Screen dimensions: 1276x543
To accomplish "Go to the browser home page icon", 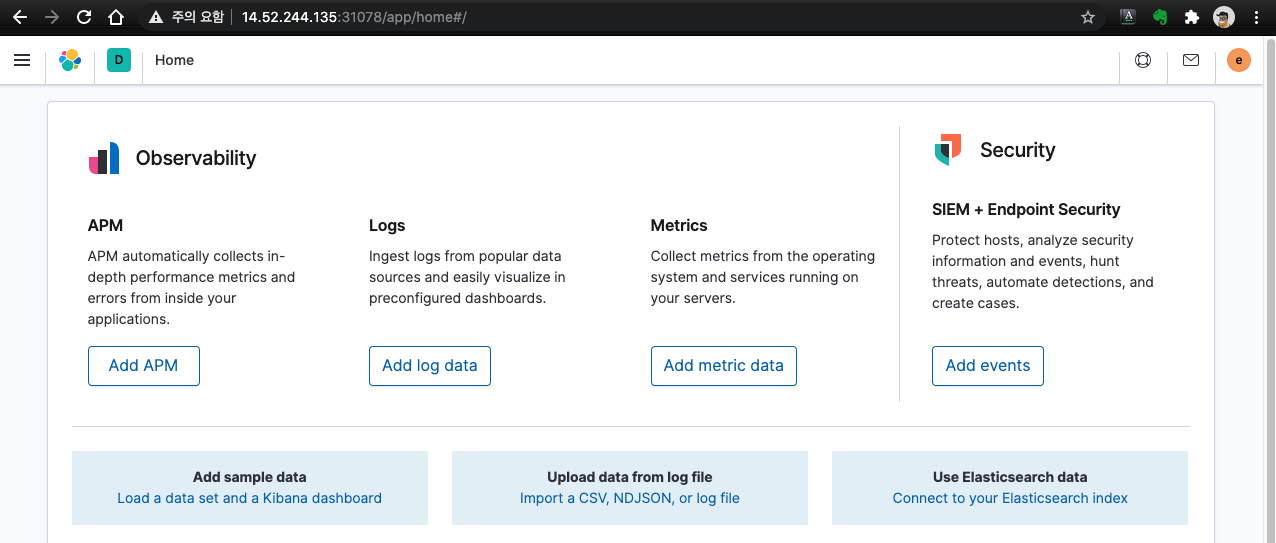I will coord(116,17).
